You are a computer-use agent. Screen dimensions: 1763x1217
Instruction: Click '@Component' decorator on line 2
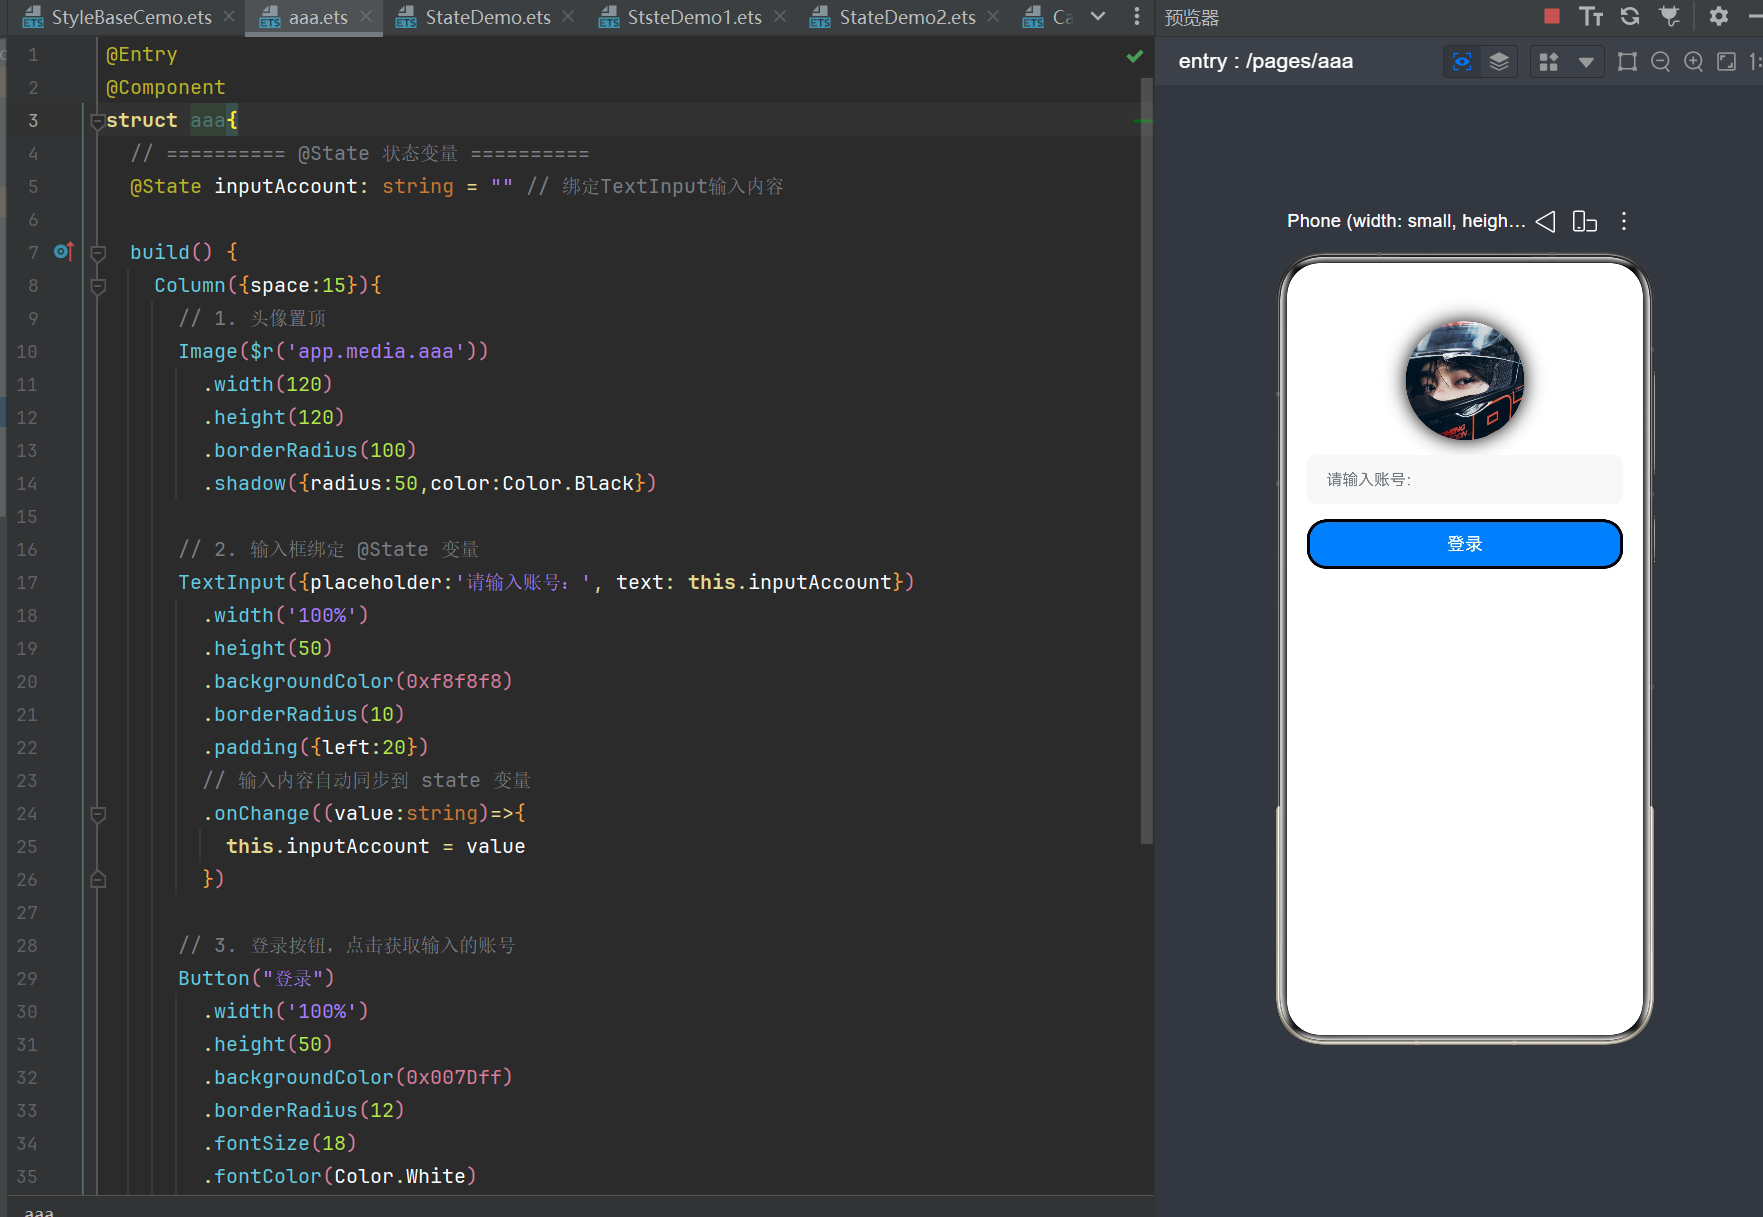[166, 88]
